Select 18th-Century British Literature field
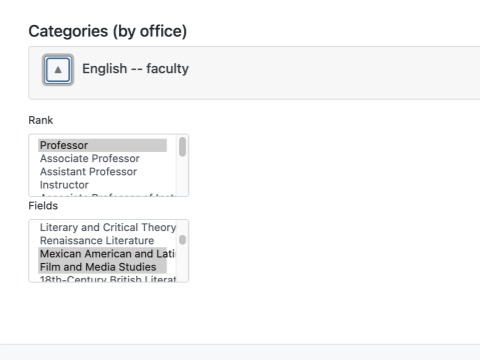 (107, 278)
